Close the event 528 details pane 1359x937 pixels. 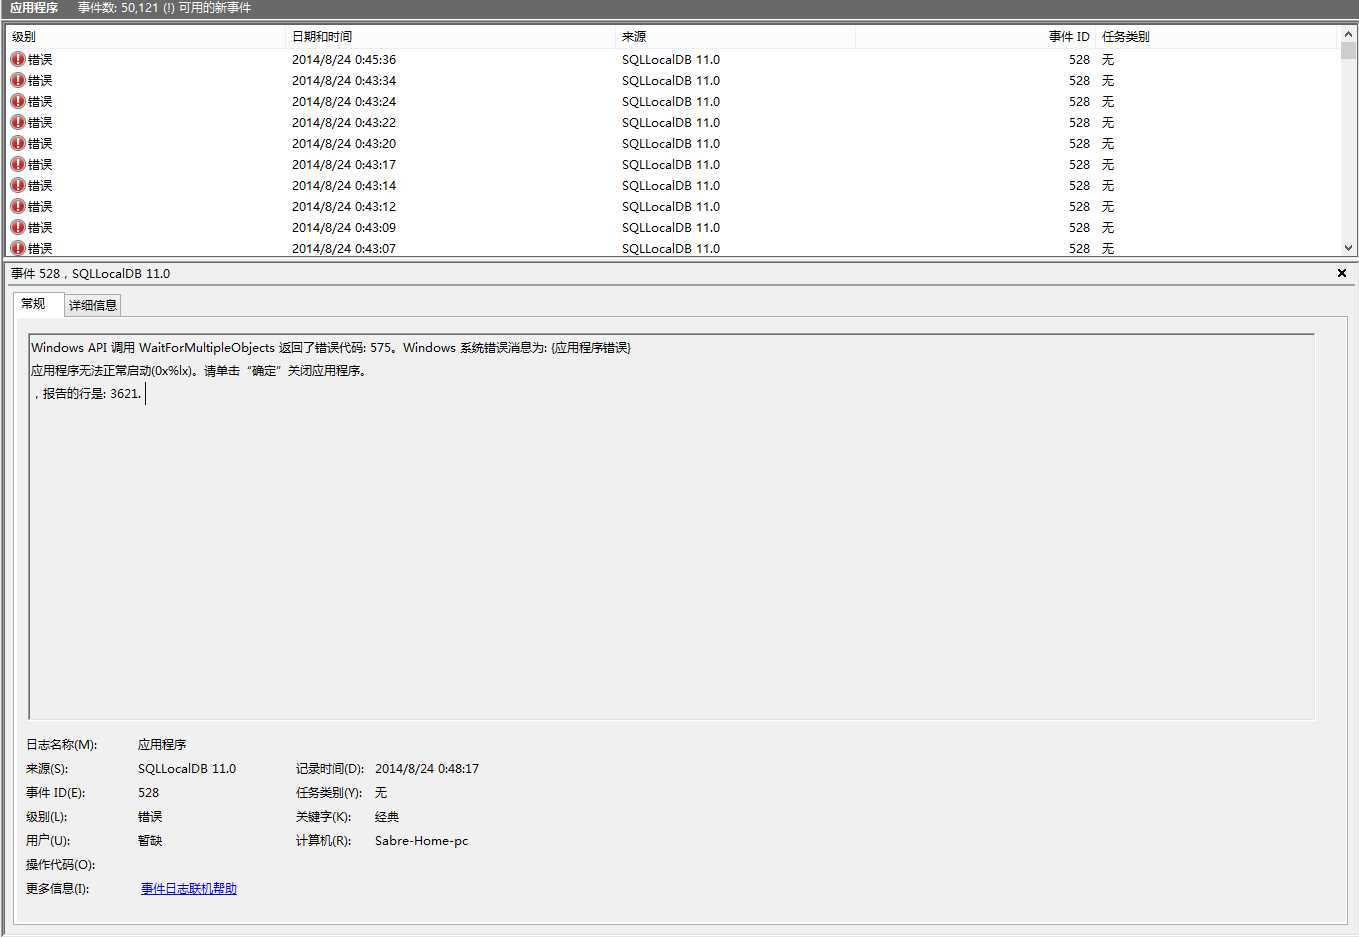point(1342,273)
